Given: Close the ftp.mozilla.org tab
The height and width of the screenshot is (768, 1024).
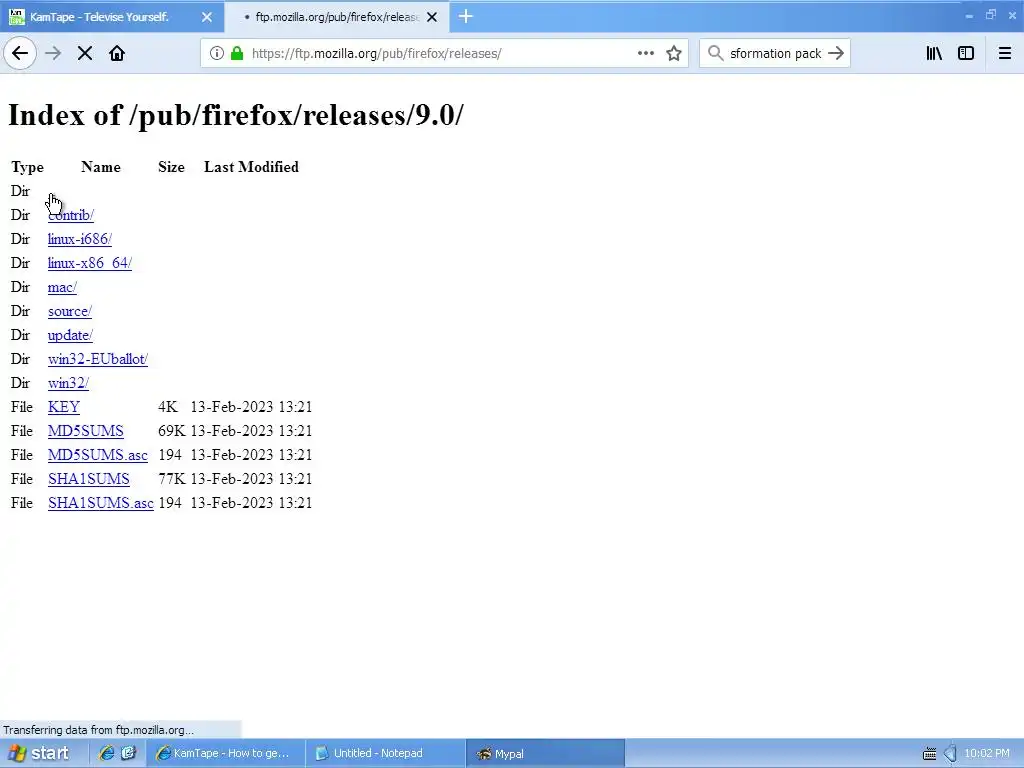Looking at the screenshot, I should (432, 18).
